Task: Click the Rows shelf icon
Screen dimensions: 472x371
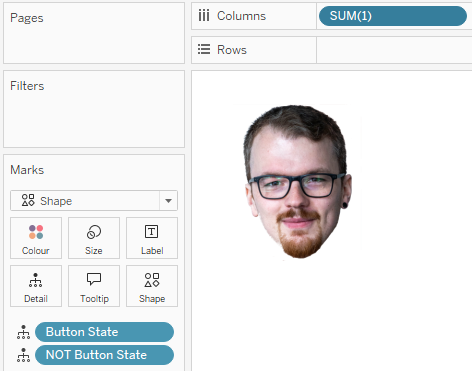Action: click(x=204, y=49)
